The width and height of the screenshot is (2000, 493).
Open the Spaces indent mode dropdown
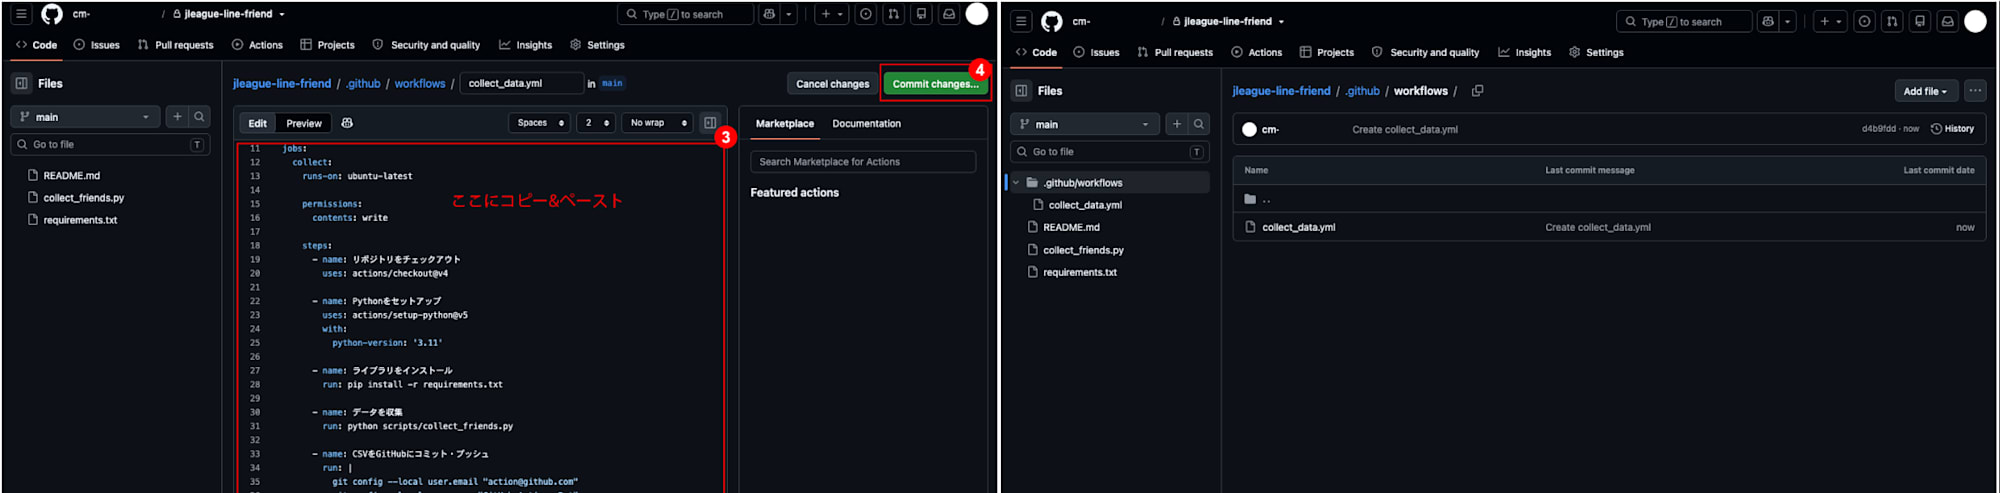tap(539, 123)
